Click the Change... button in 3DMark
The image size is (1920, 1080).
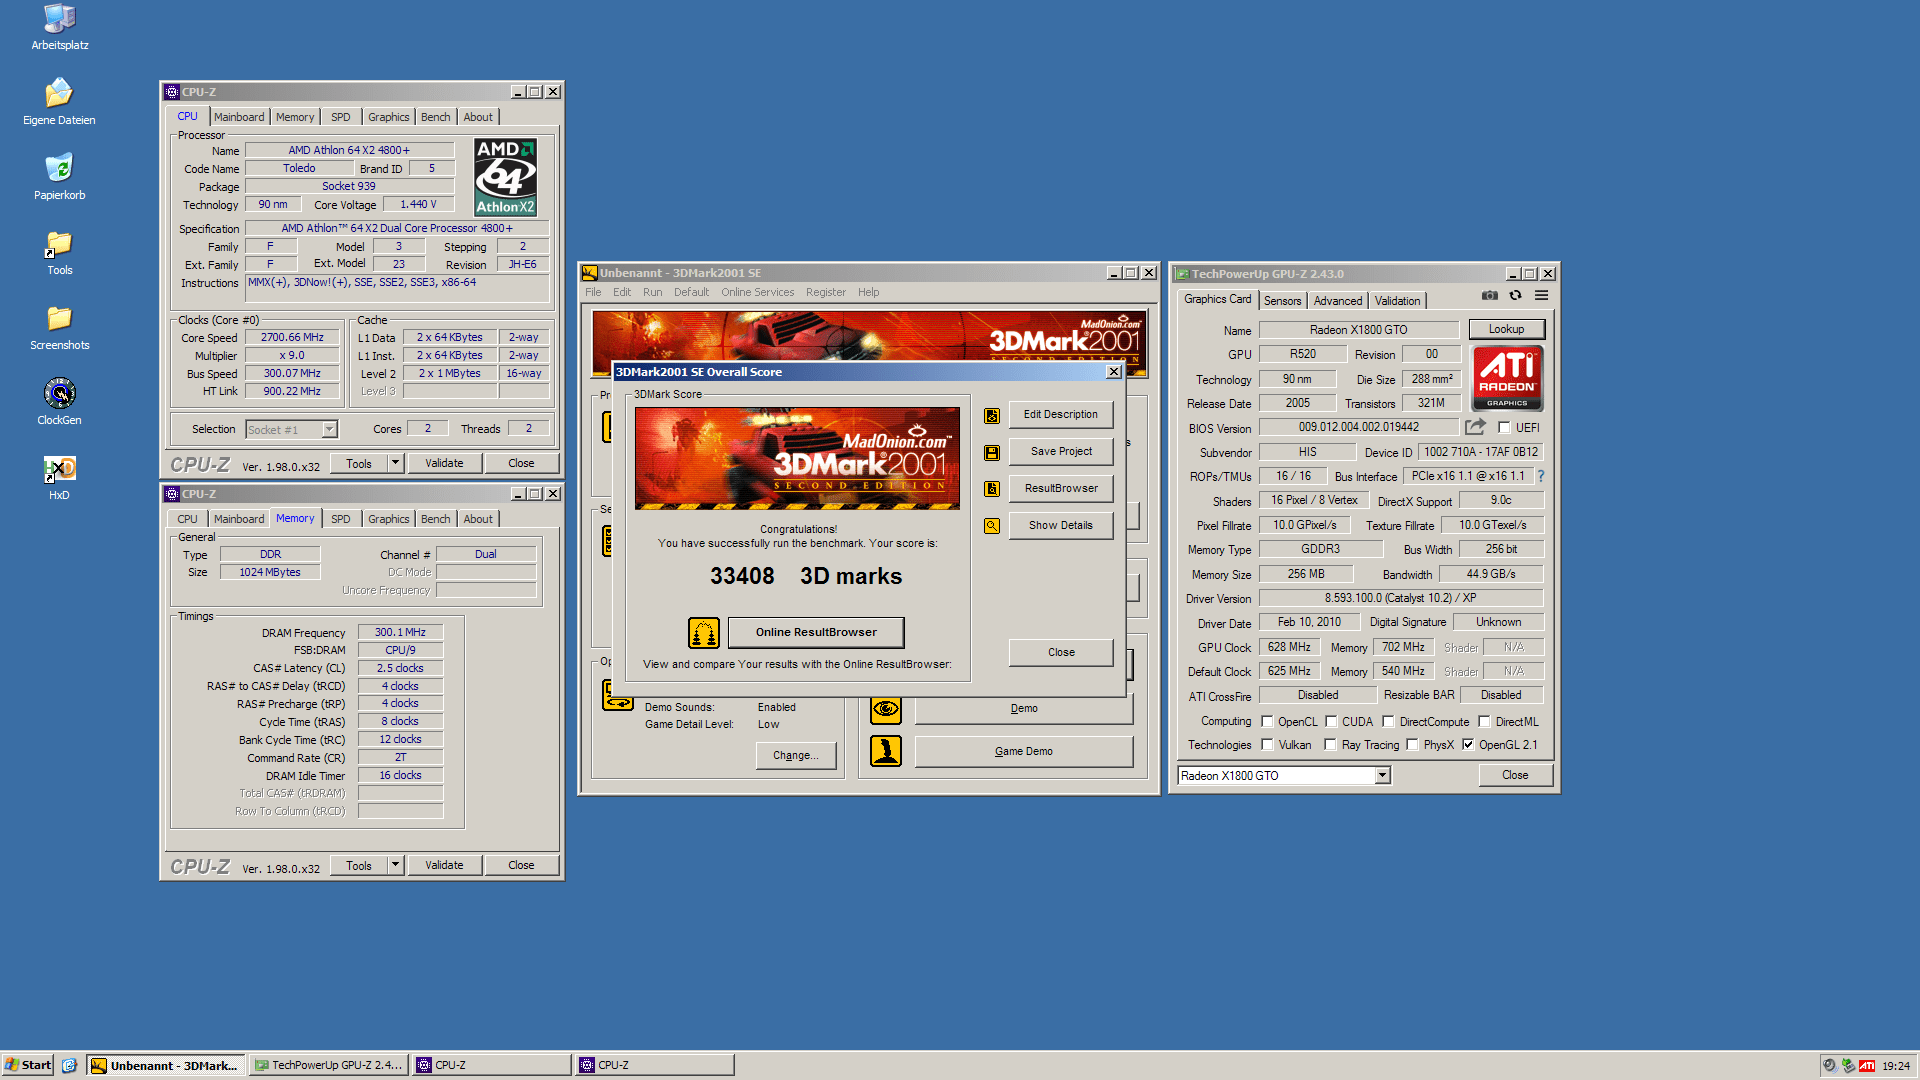pyautogui.click(x=796, y=756)
